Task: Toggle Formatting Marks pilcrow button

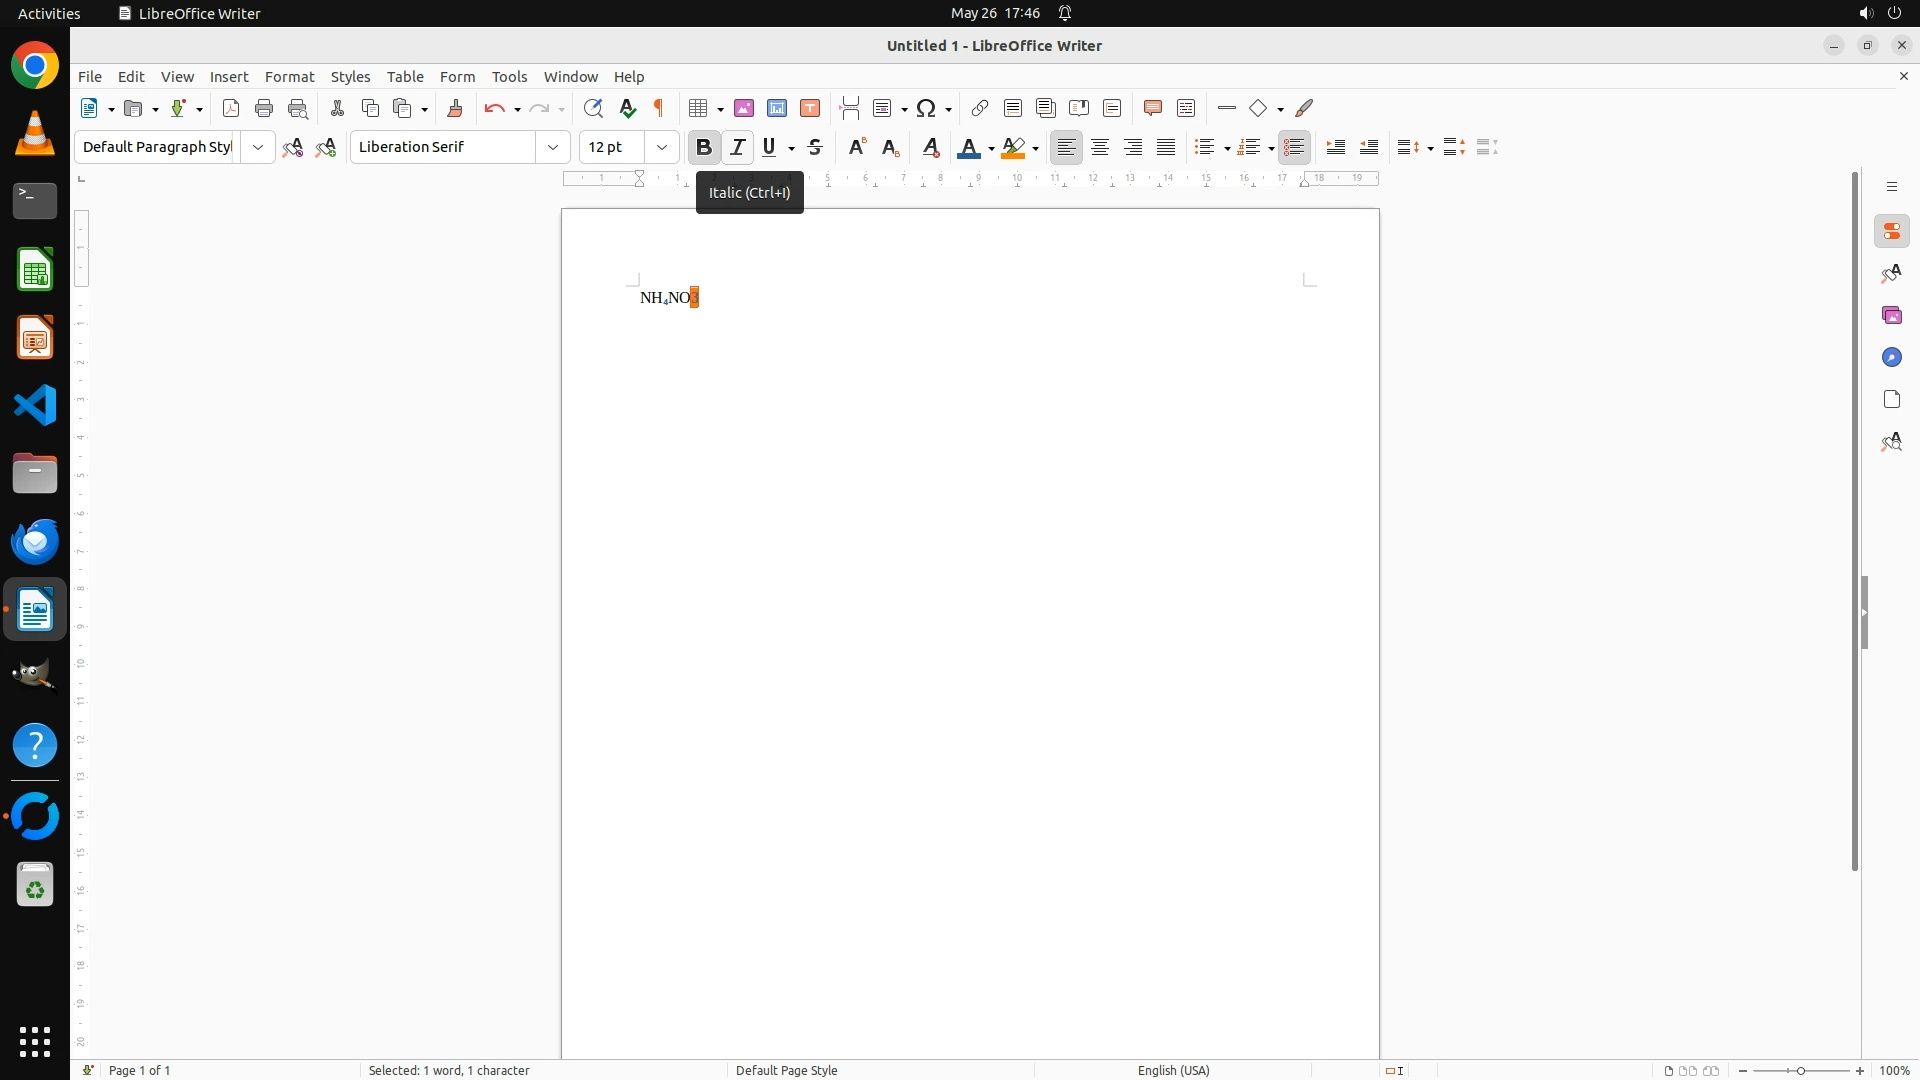Action: pos(659,108)
